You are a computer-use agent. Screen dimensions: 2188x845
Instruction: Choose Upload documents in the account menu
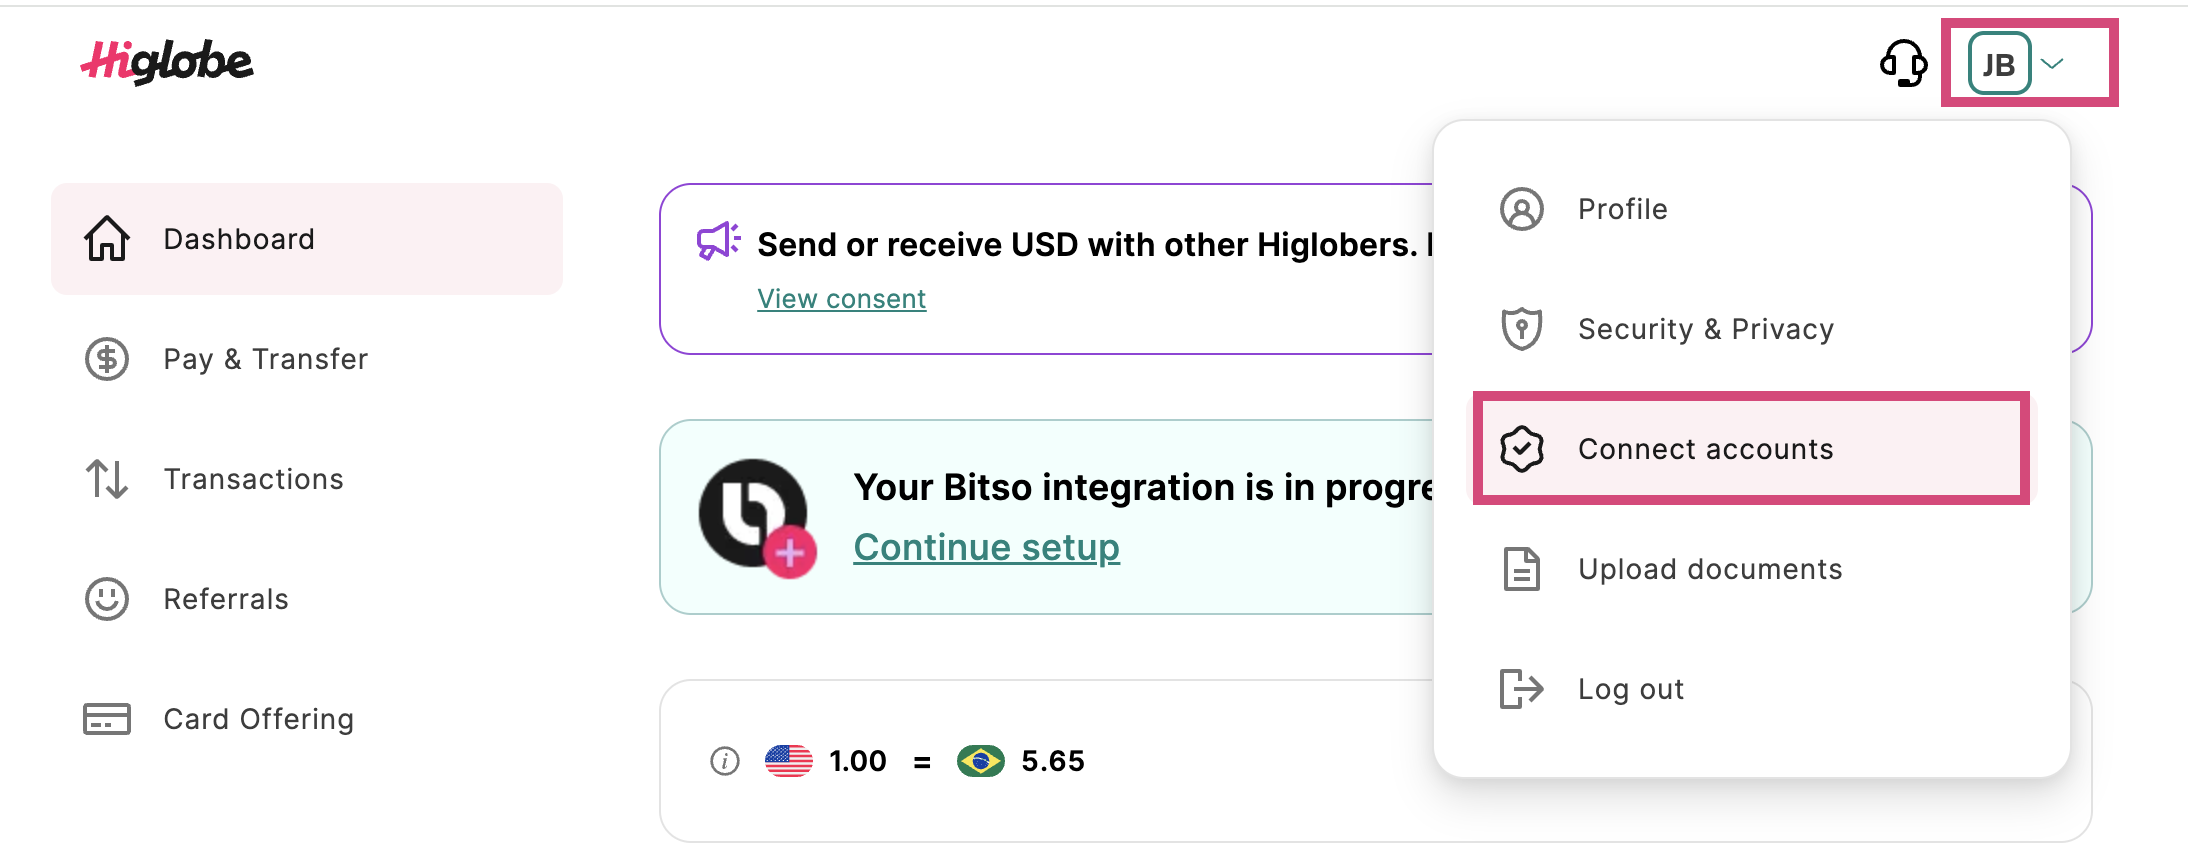coord(1710,568)
